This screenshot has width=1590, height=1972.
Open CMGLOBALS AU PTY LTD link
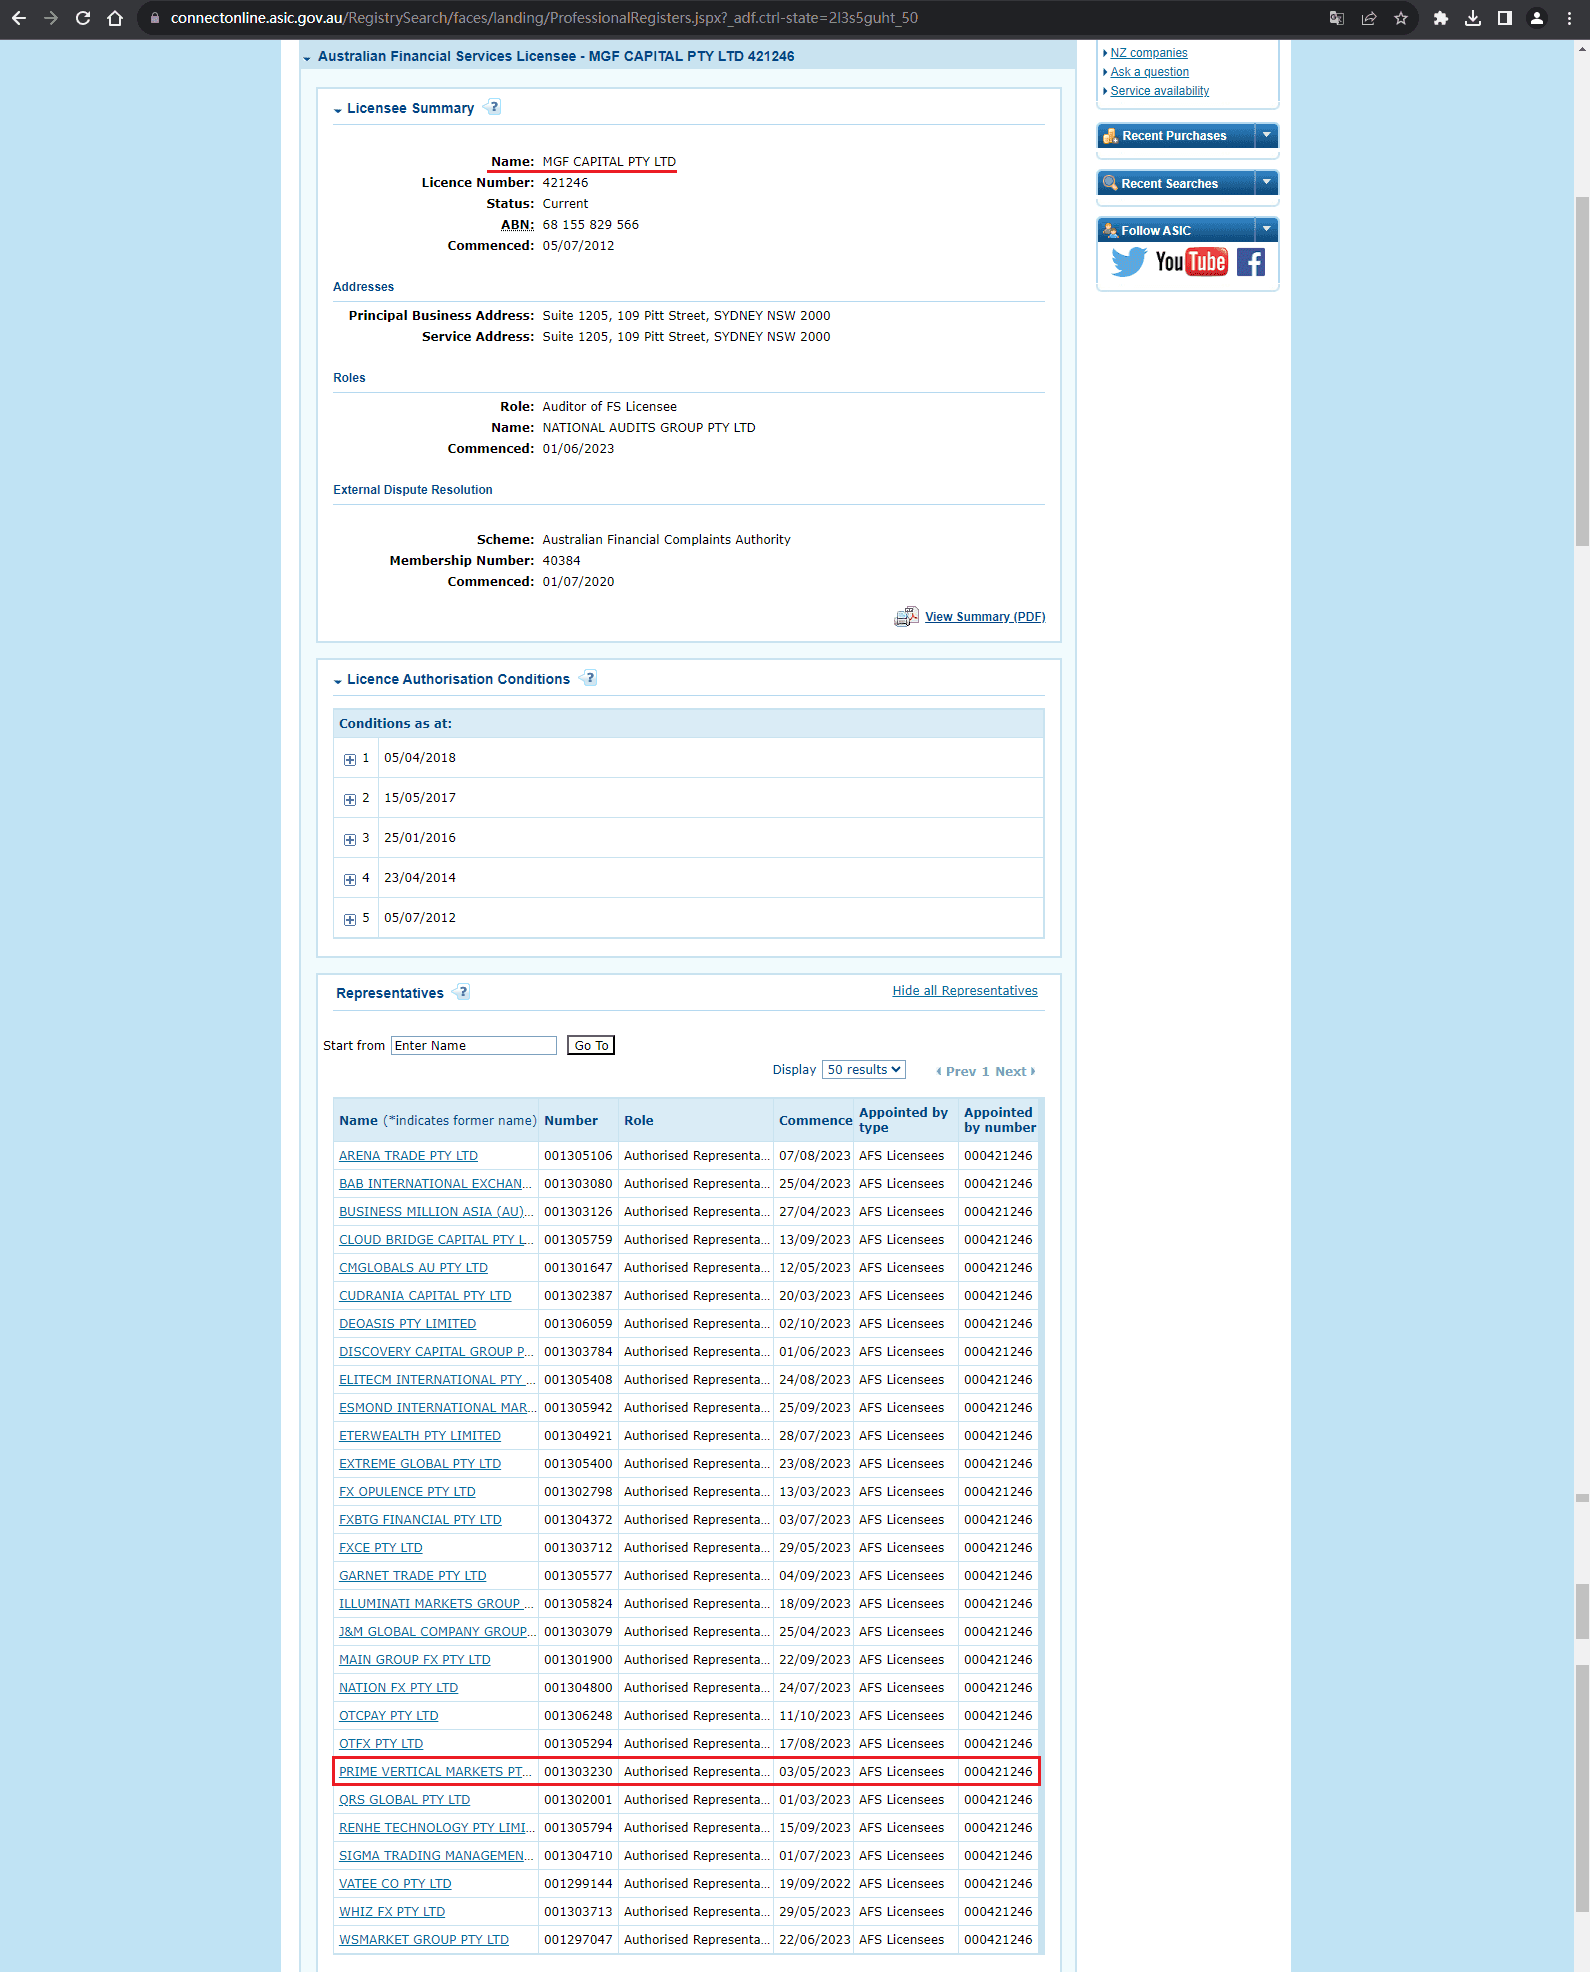tap(413, 1267)
